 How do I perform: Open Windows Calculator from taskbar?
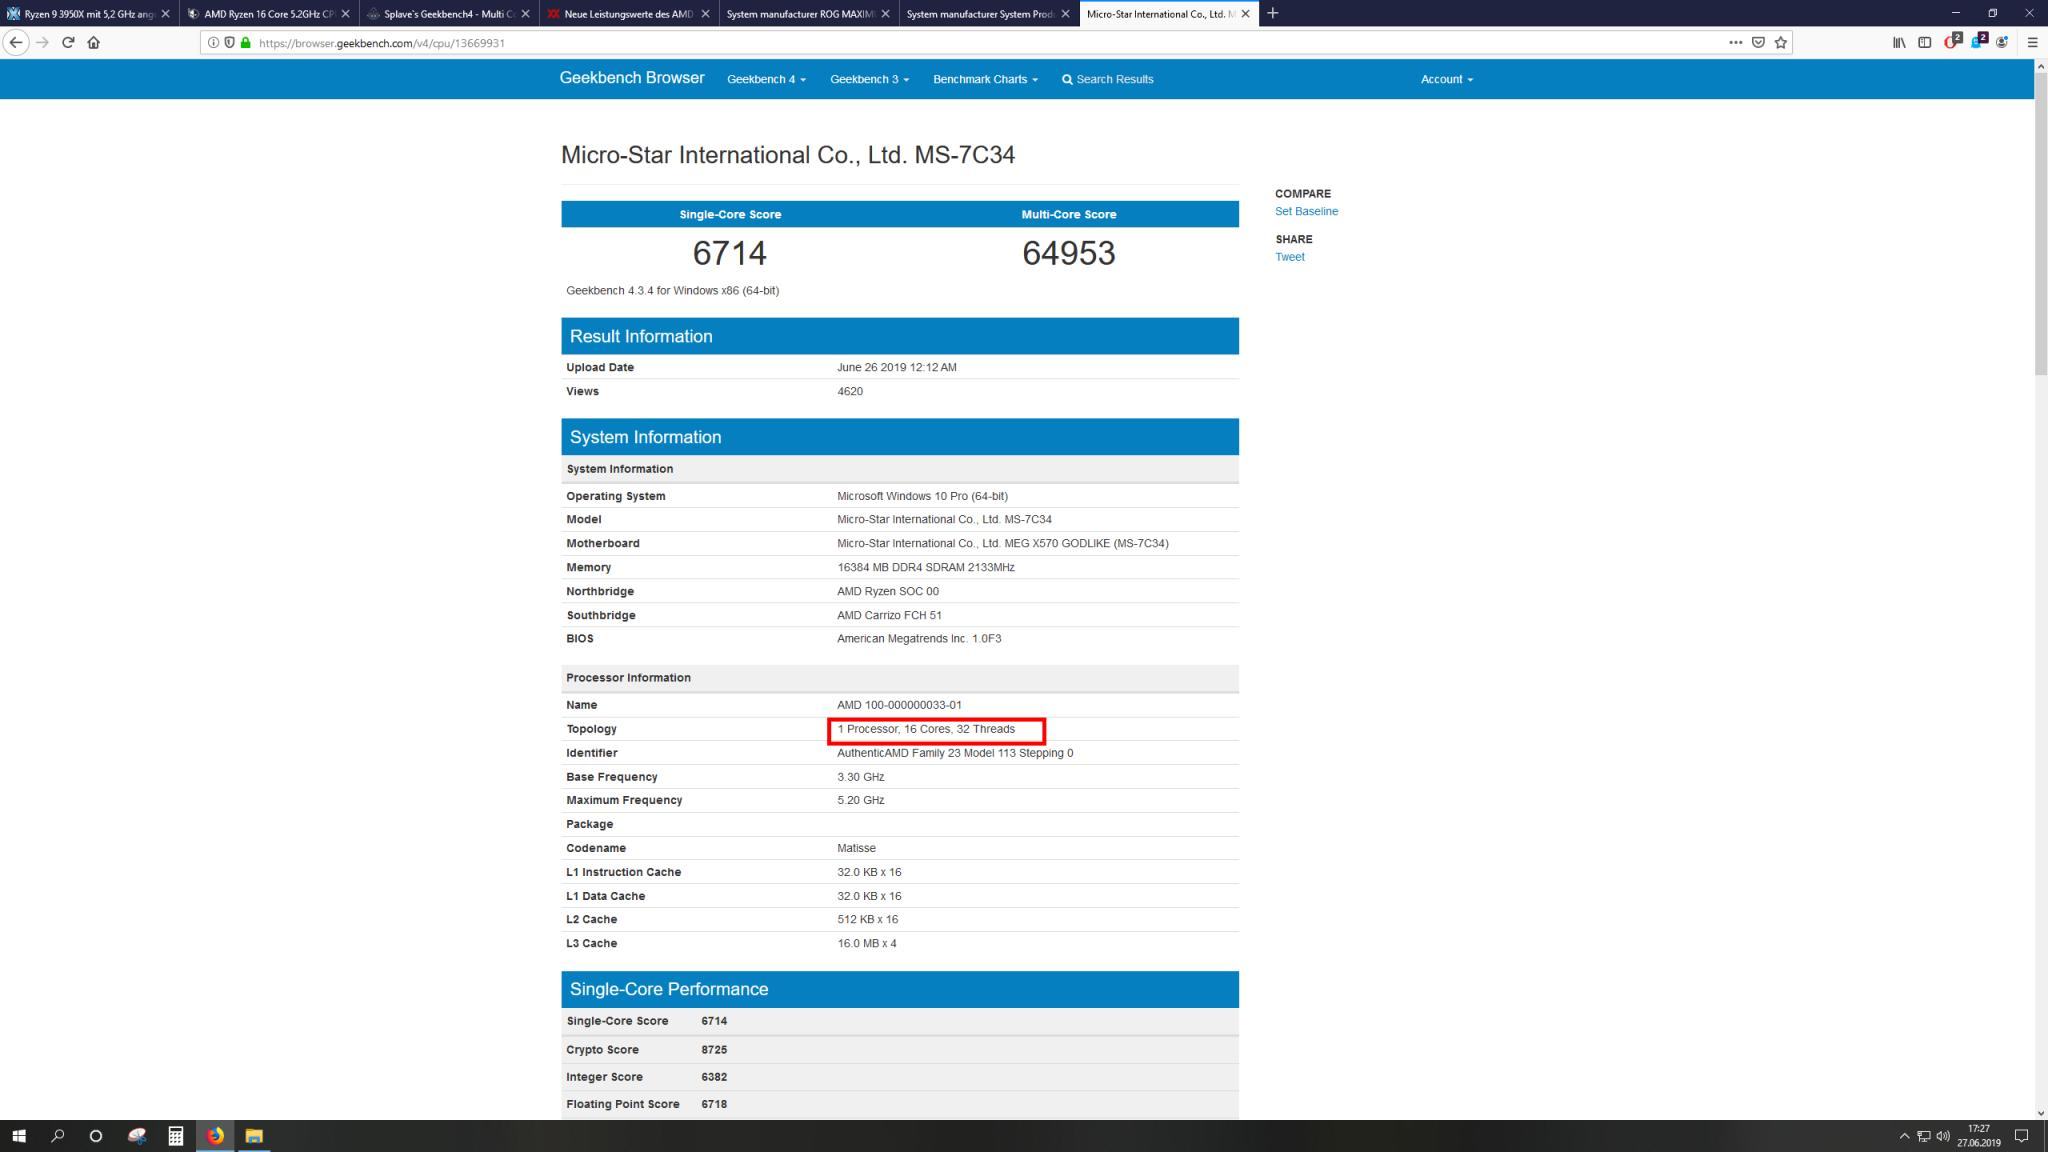175,1136
